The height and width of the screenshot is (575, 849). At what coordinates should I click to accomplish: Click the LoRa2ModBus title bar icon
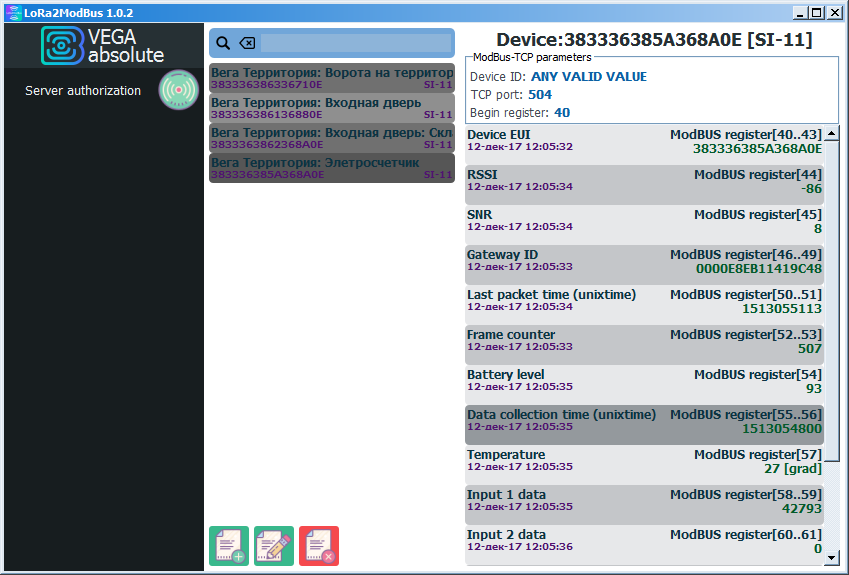(12, 13)
